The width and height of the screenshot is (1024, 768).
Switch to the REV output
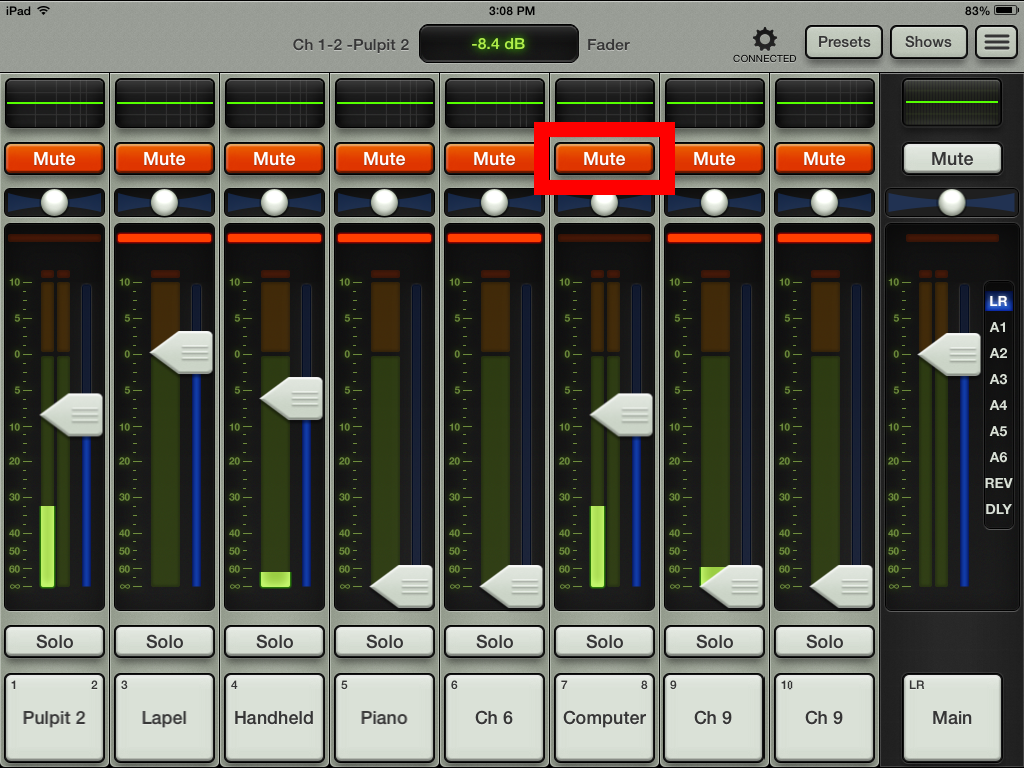pyautogui.click(x=998, y=483)
